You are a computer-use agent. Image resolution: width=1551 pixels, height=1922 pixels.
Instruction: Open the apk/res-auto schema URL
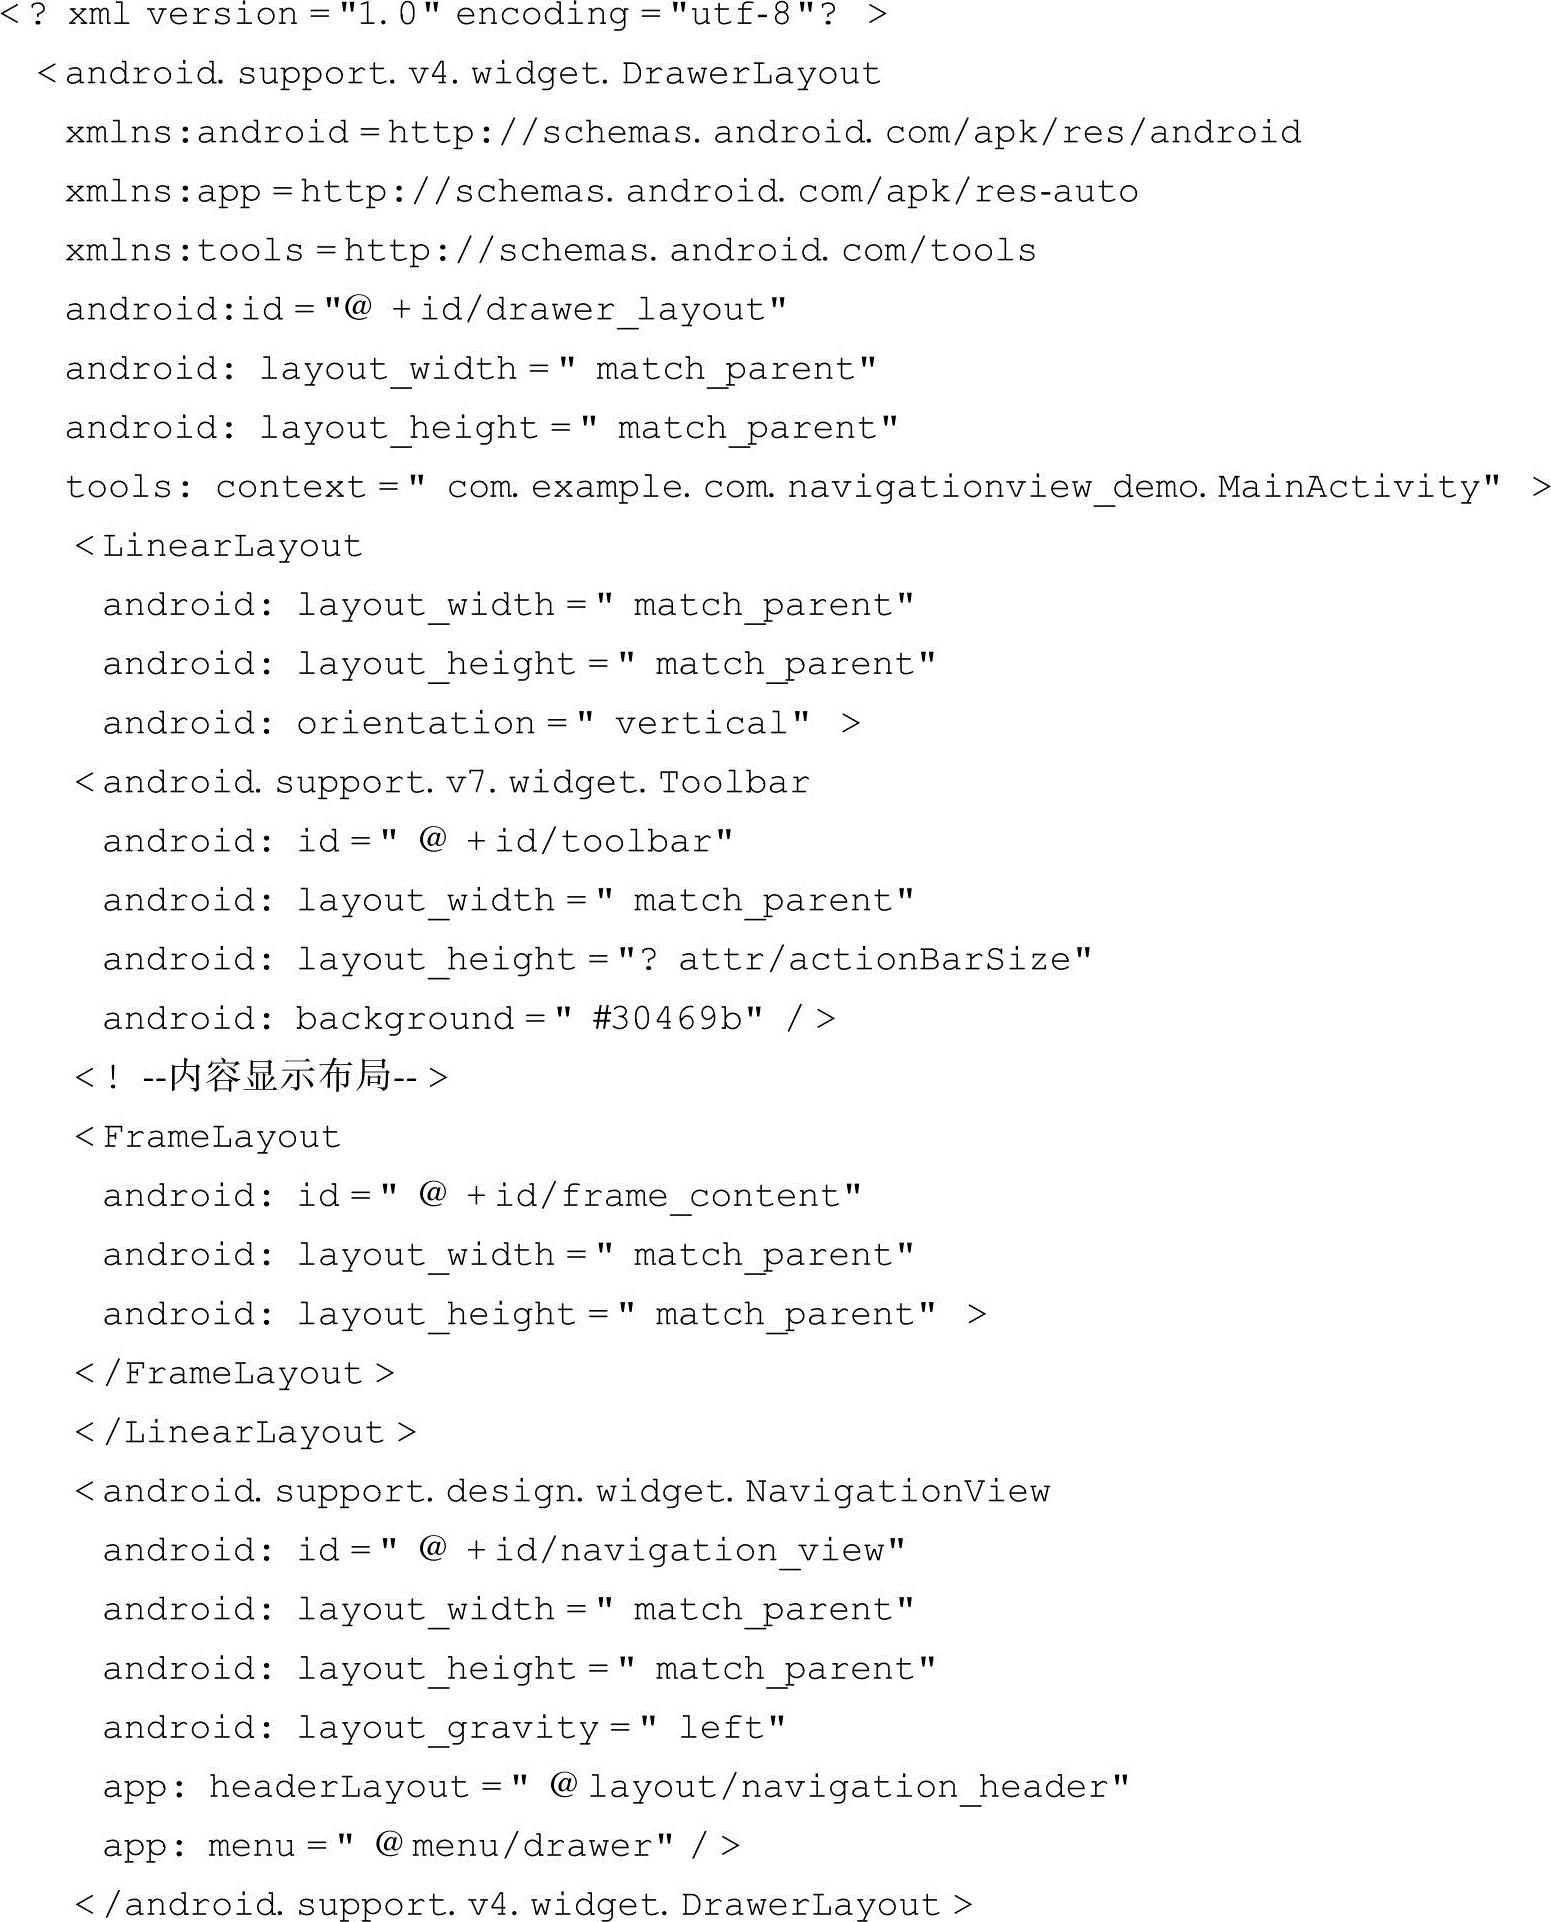pyautogui.click(x=718, y=192)
